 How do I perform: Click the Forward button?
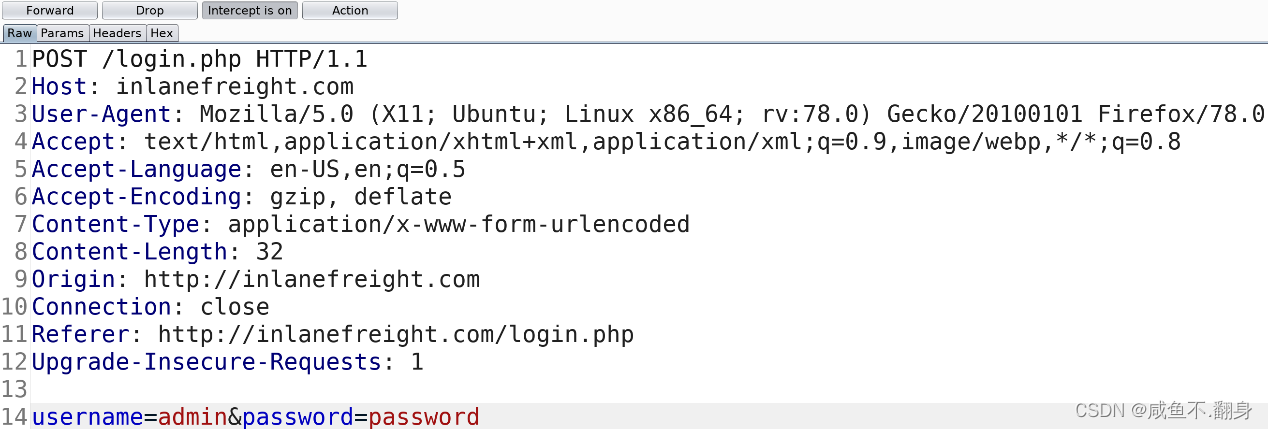50,11
